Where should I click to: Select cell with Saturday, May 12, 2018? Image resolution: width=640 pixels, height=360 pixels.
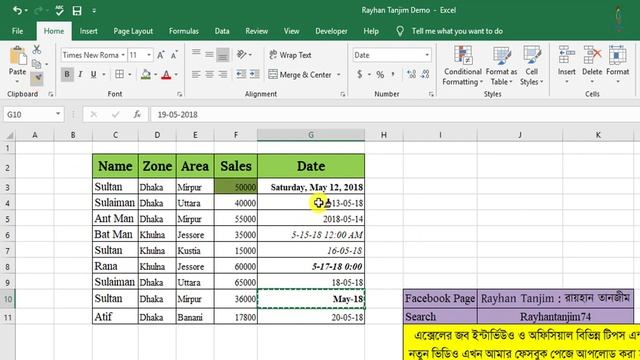click(x=311, y=187)
